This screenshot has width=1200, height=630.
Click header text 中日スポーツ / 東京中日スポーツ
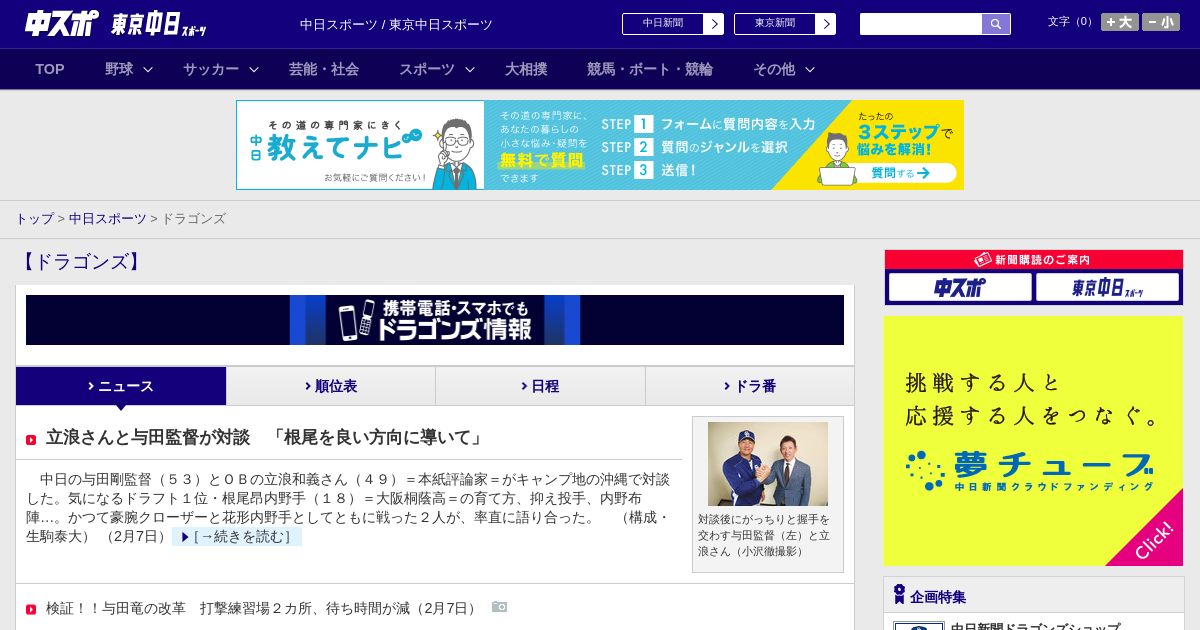click(x=396, y=24)
